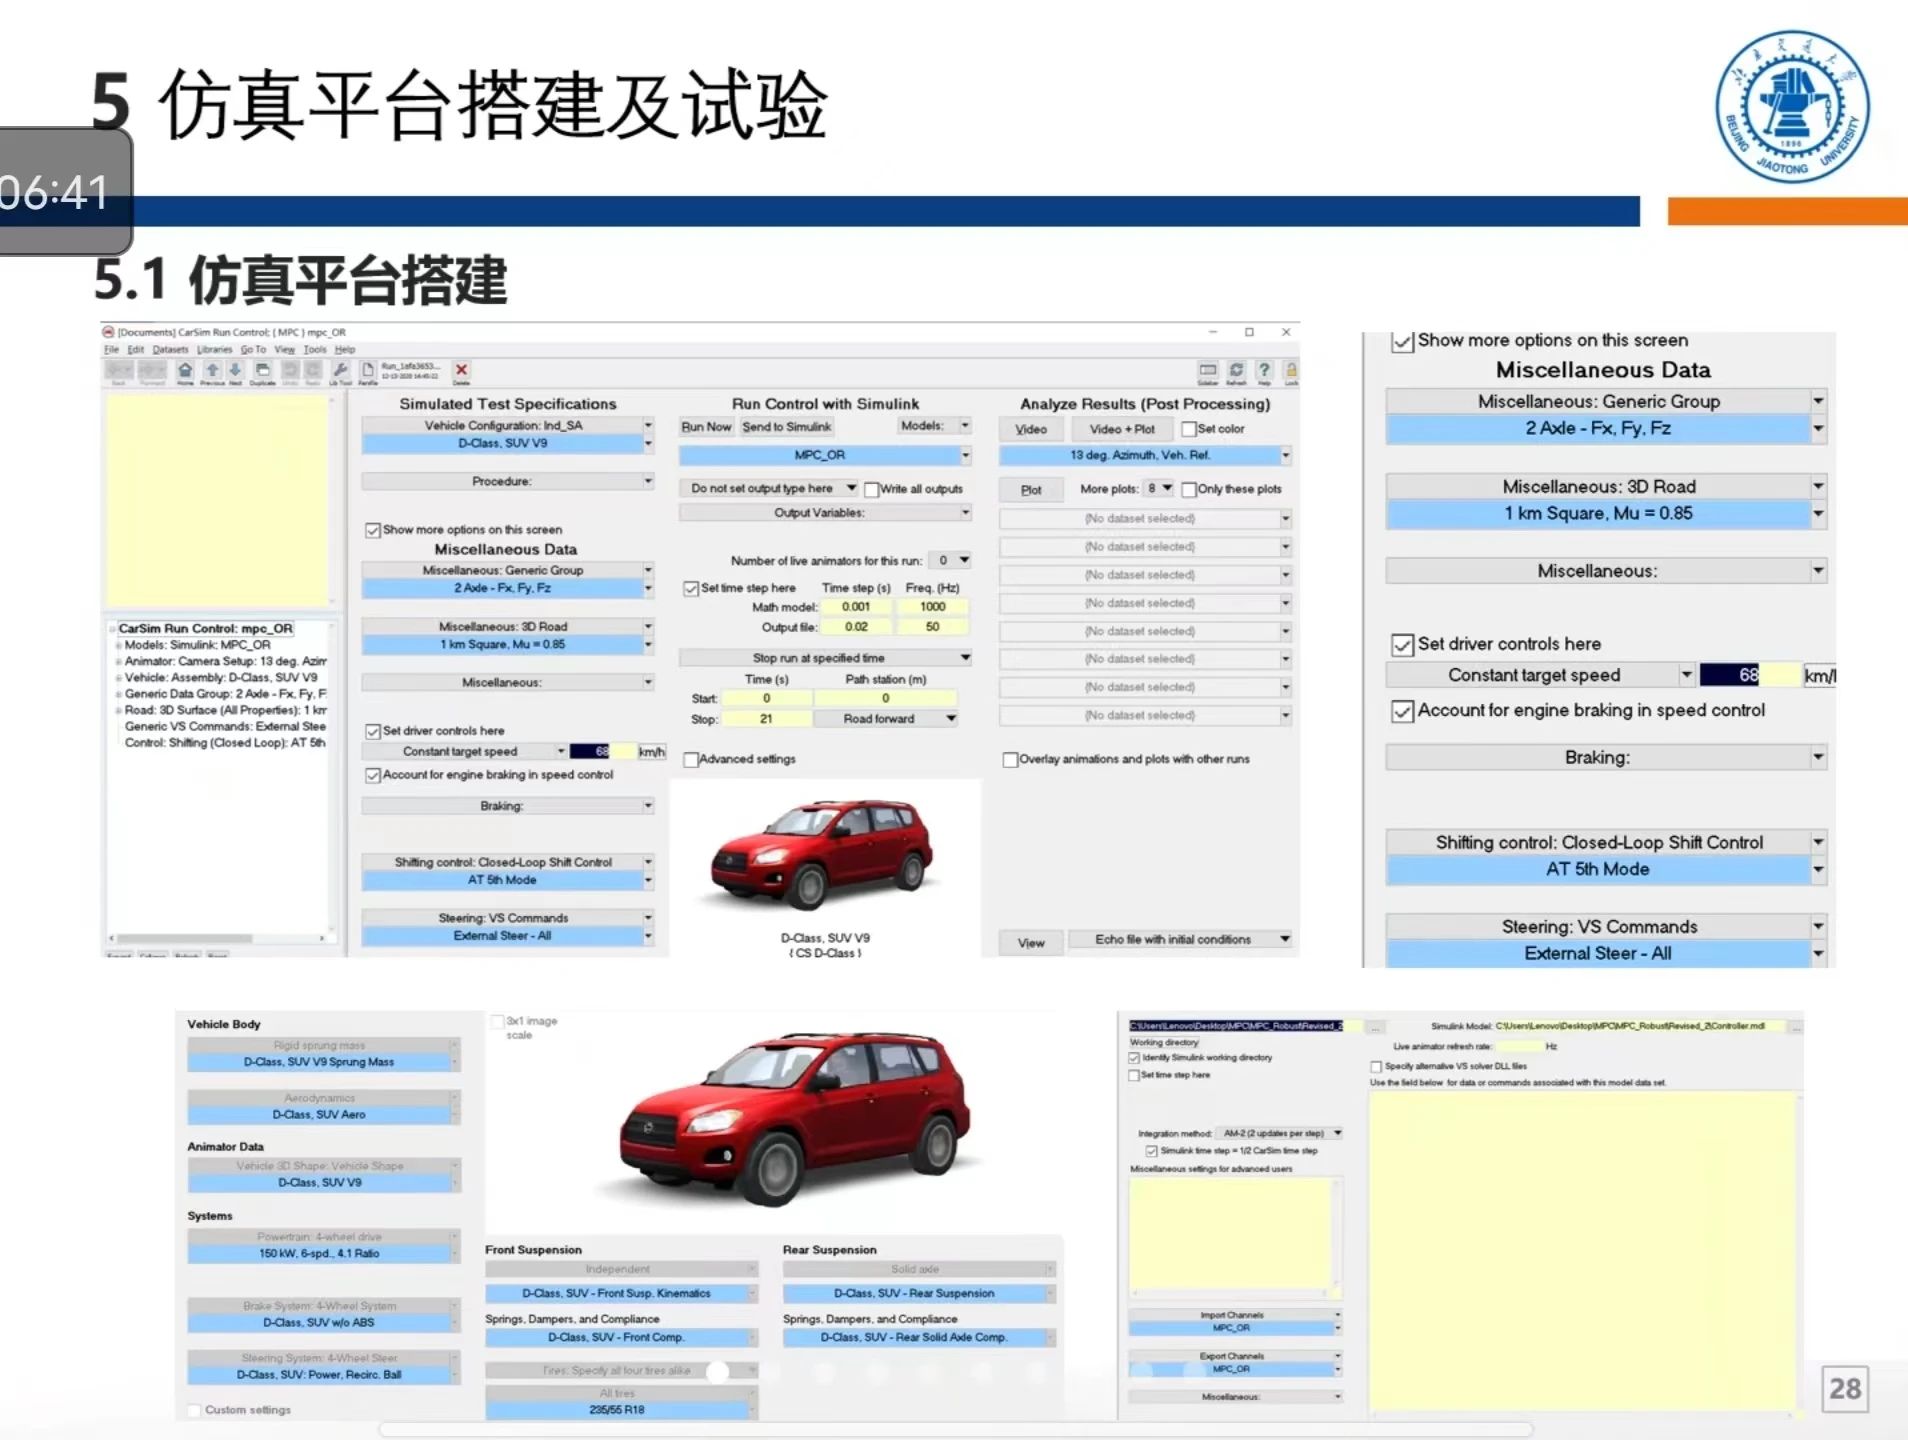1908x1440 pixels.
Task: Open the Lib Tool wrench icon
Action: click(x=341, y=371)
